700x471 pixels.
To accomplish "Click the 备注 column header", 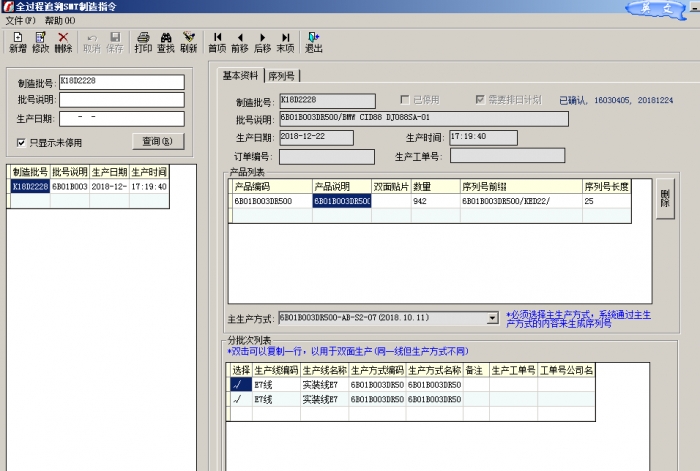I will pyautogui.click(x=476, y=370).
